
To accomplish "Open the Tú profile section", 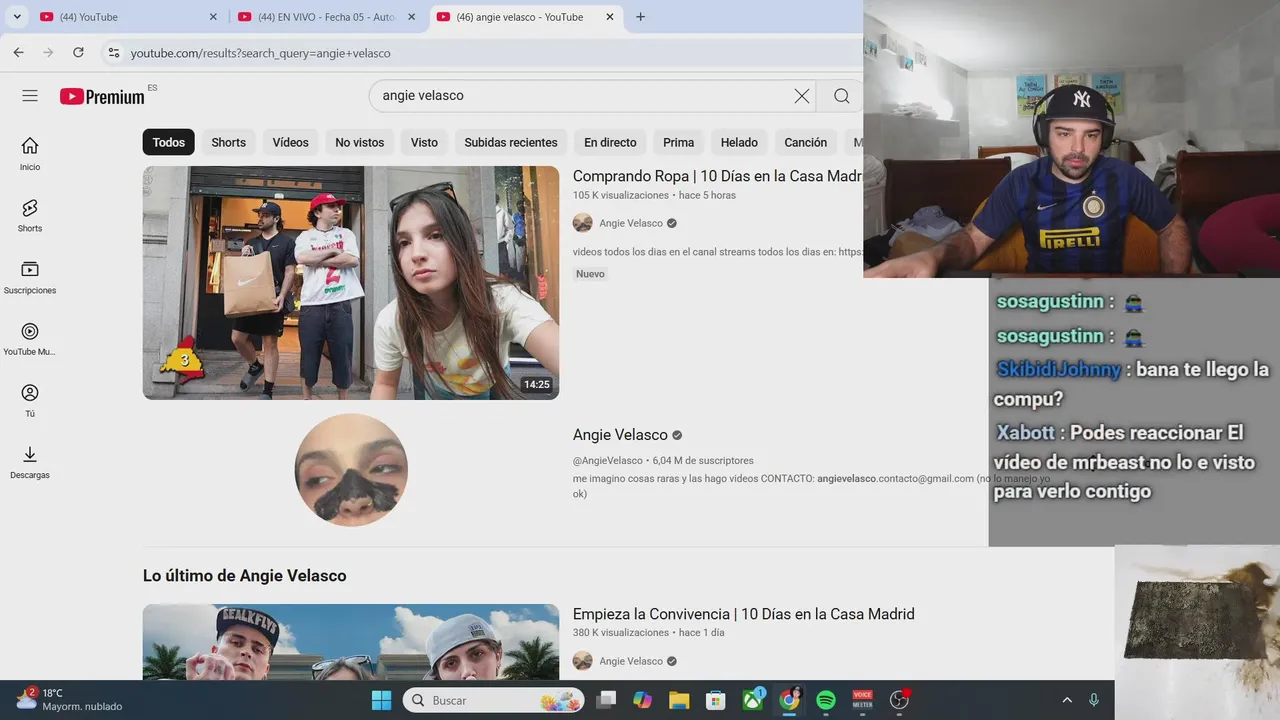I will (x=30, y=400).
